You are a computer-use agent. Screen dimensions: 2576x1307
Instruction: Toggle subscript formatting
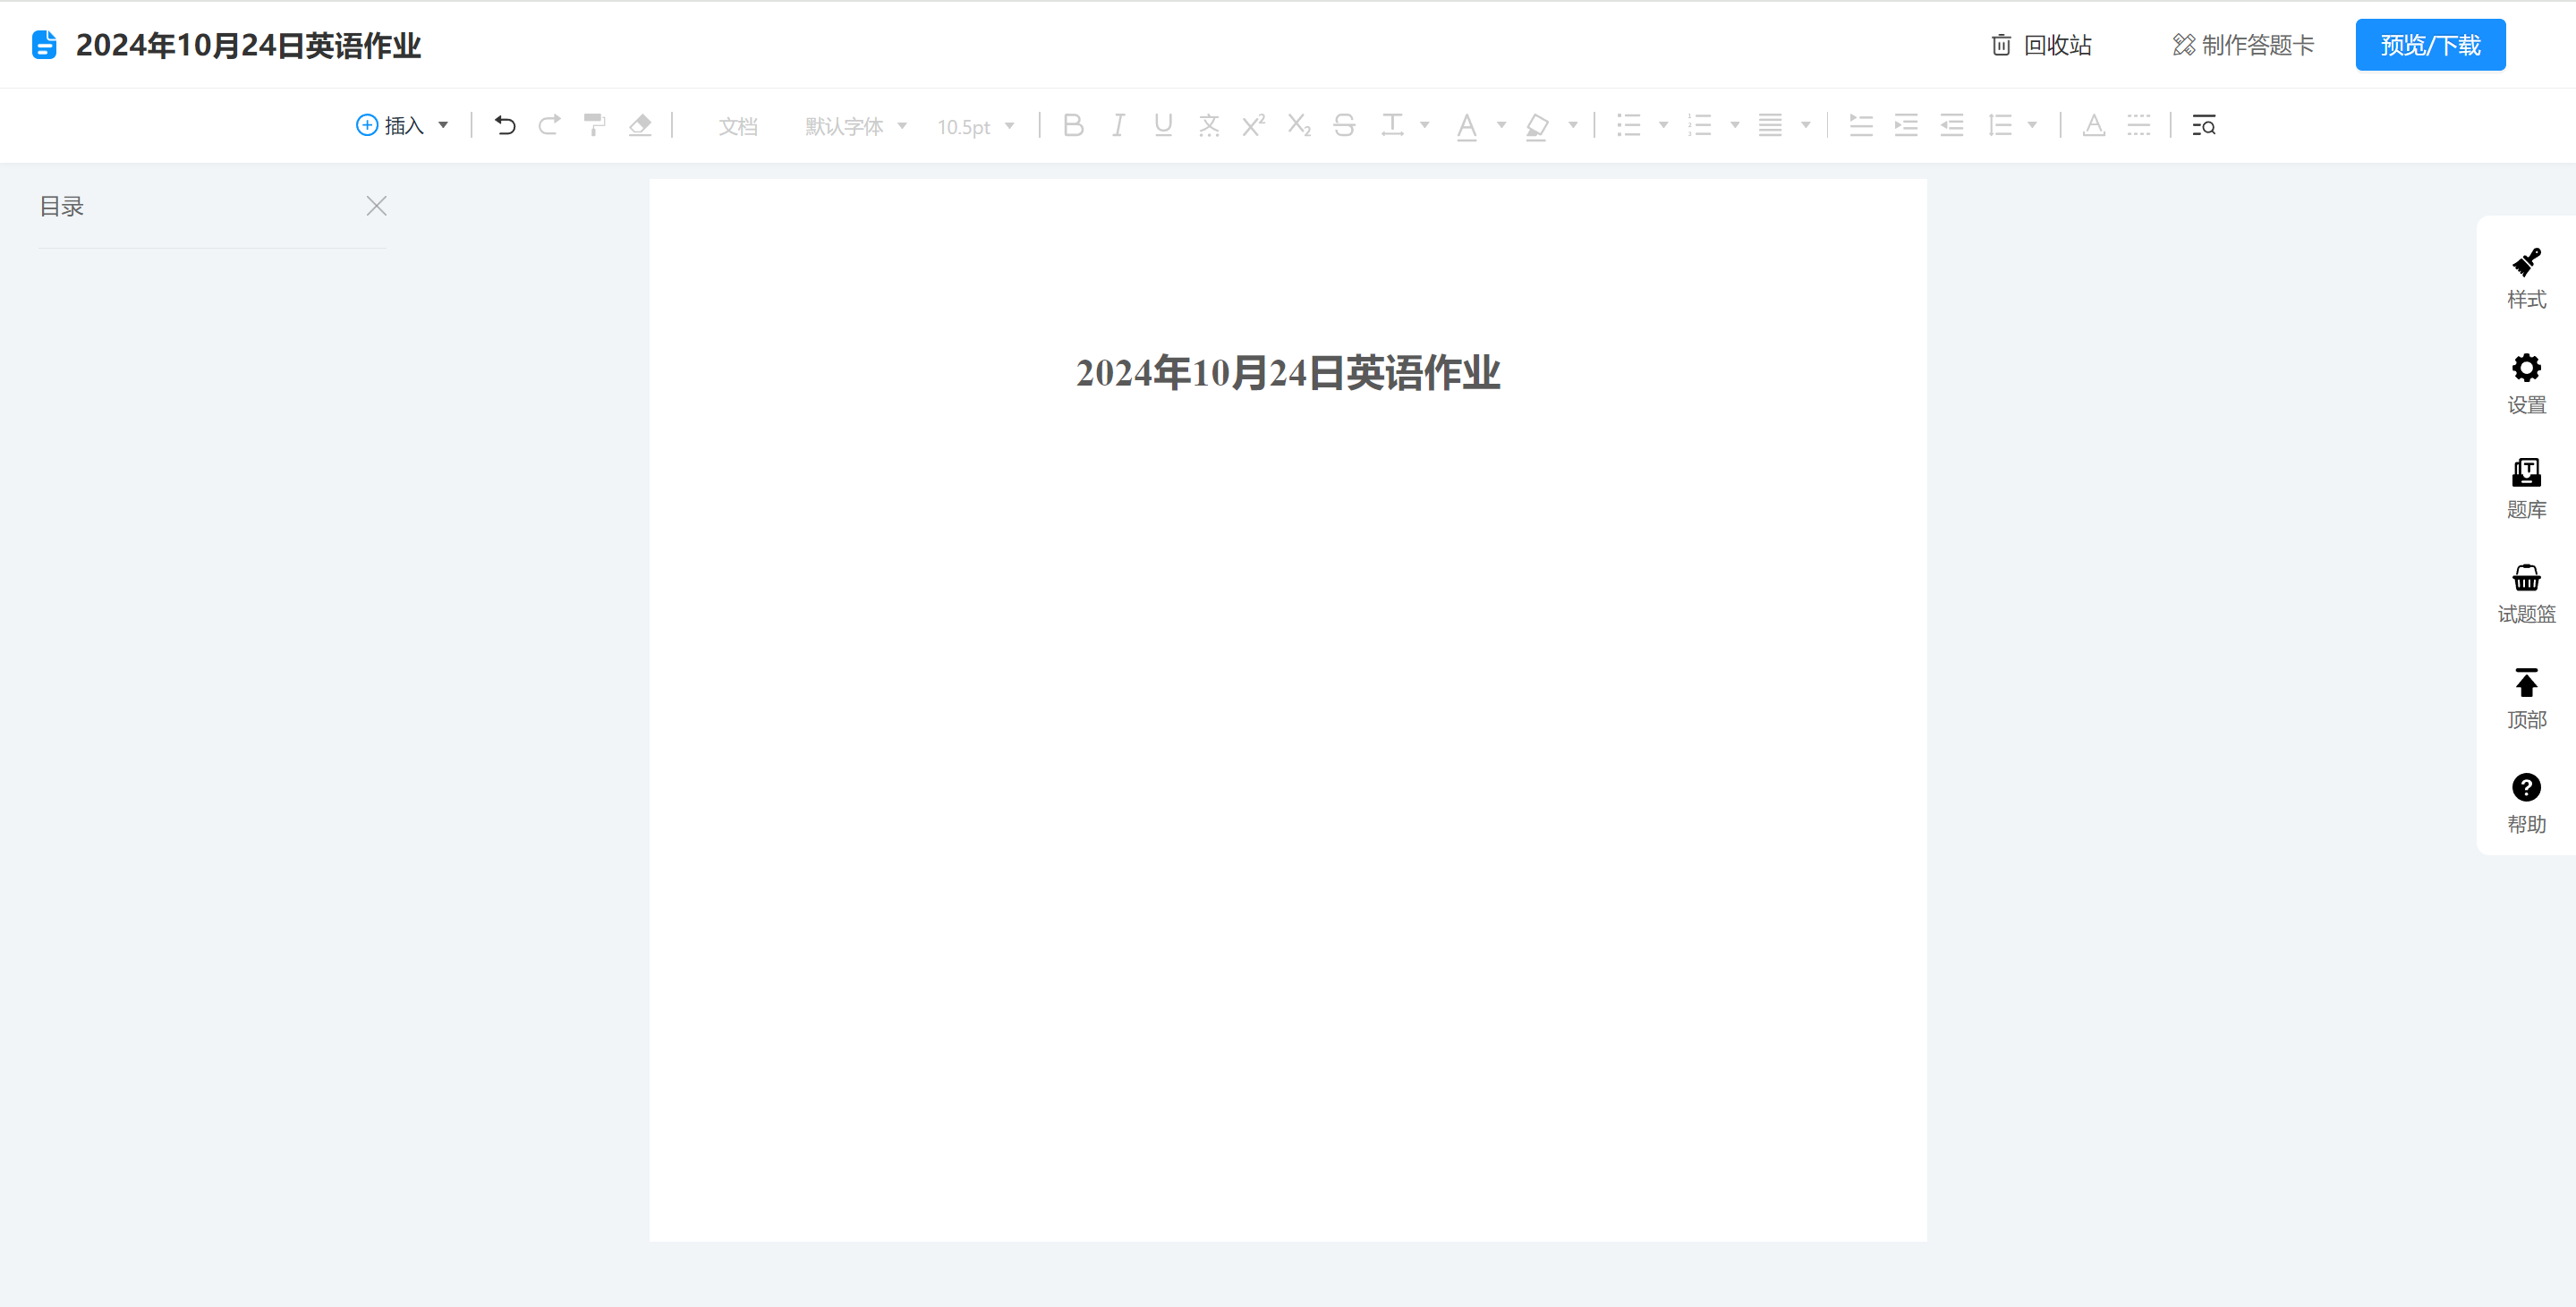[1299, 125]
